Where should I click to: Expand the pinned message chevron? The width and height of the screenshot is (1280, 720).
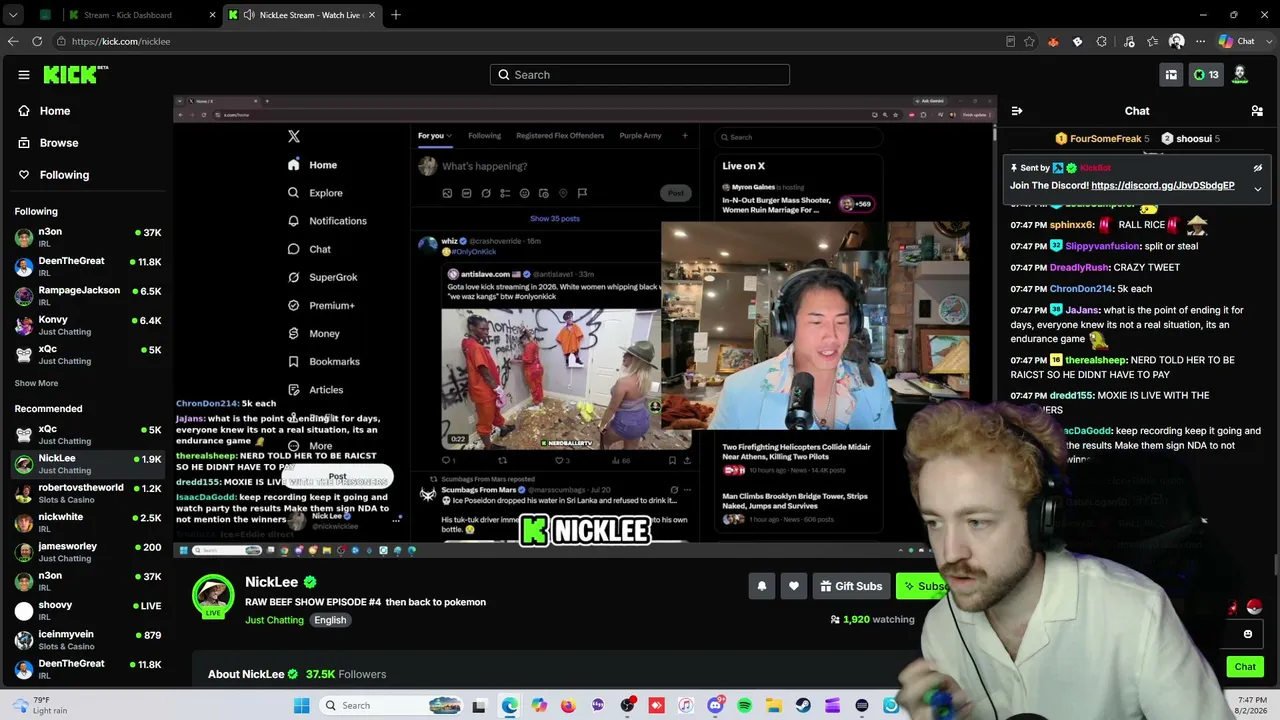(x=1258, y=188)
